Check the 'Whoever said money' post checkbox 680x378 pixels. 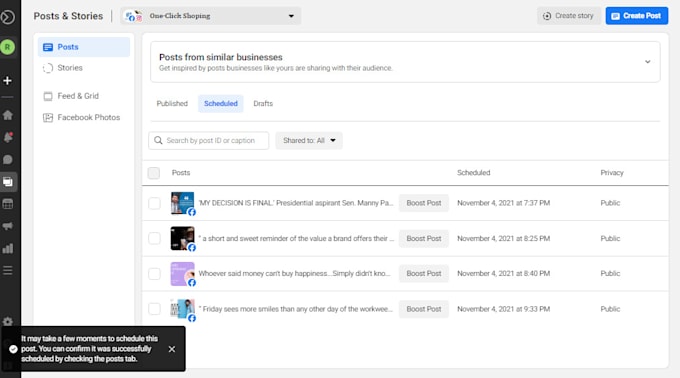coord(154,274)
